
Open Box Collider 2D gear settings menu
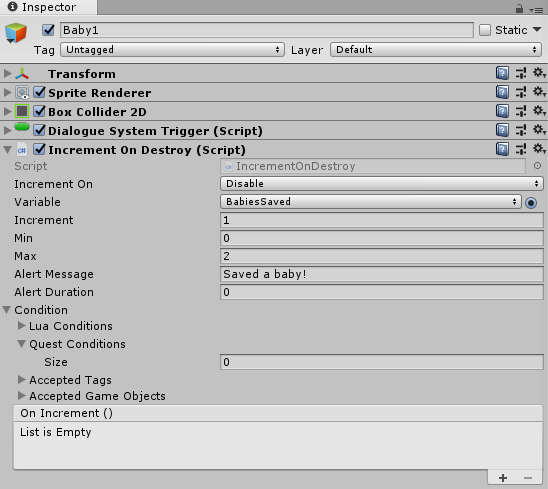pyautogui.click(x=539, y=111)
